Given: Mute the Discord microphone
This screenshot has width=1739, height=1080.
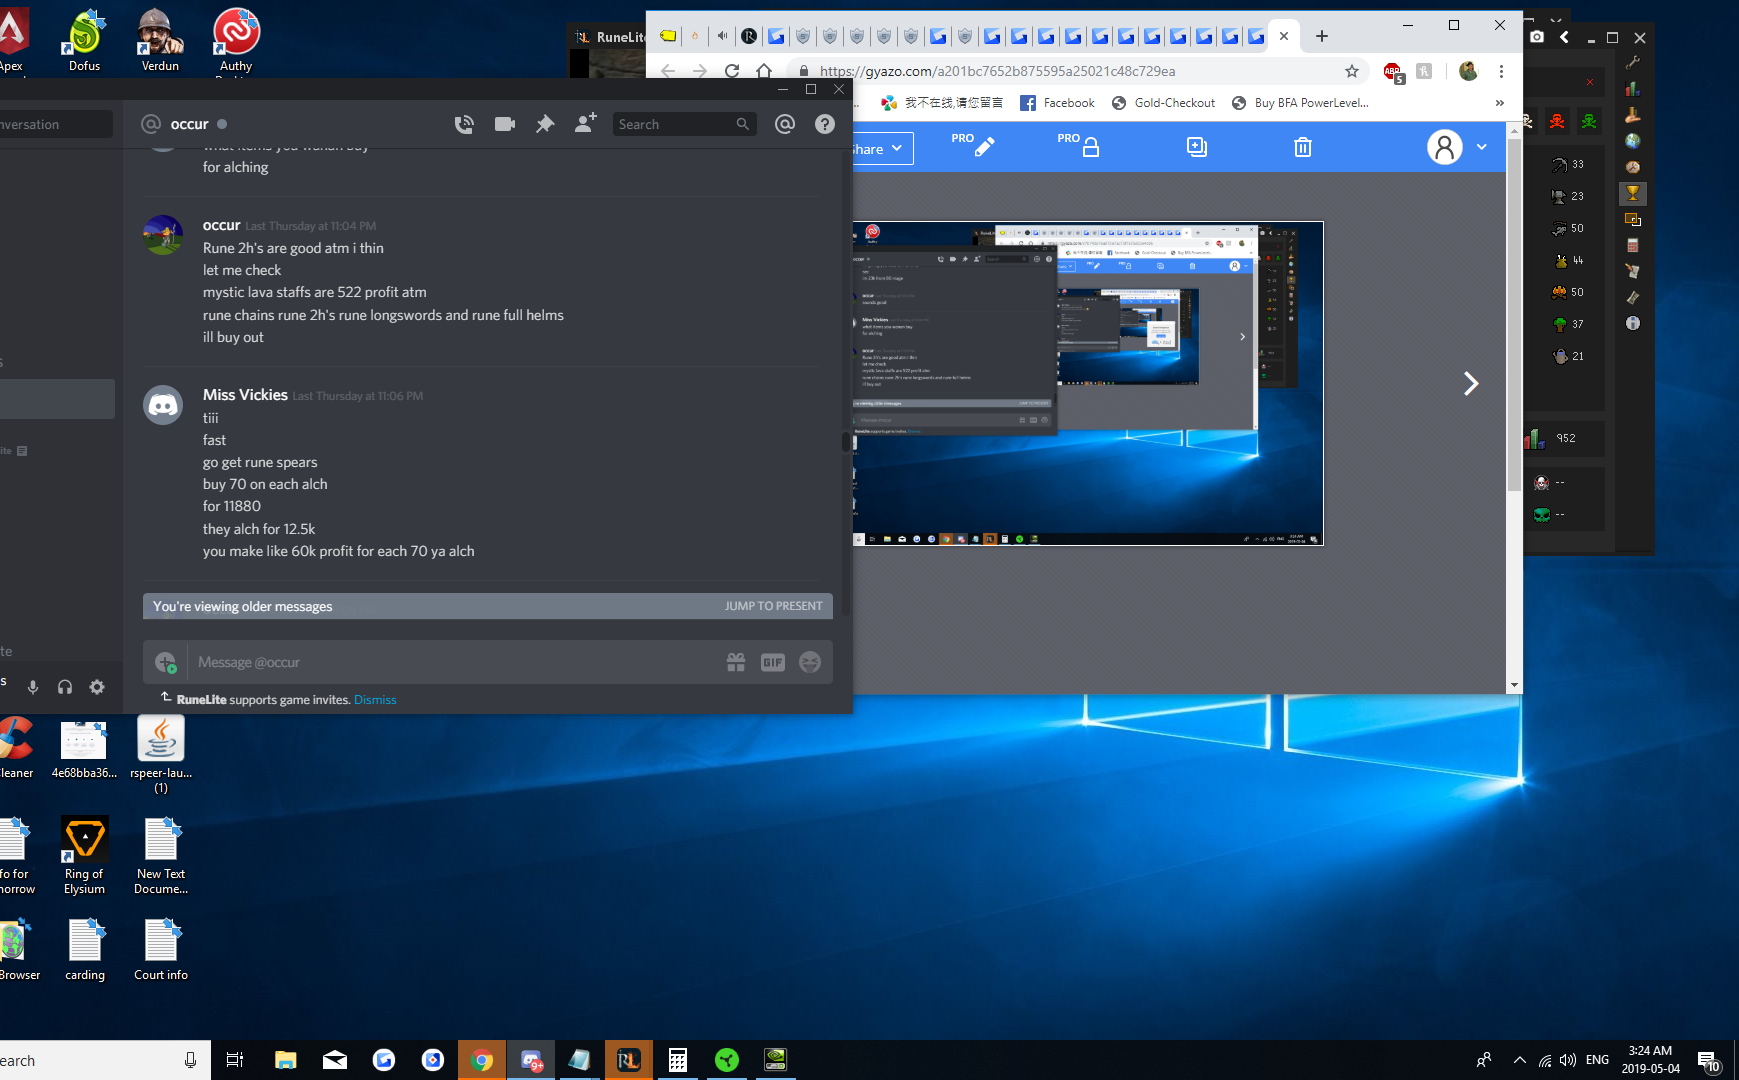Looking at the screenshot, I should (x=33, y=687).
